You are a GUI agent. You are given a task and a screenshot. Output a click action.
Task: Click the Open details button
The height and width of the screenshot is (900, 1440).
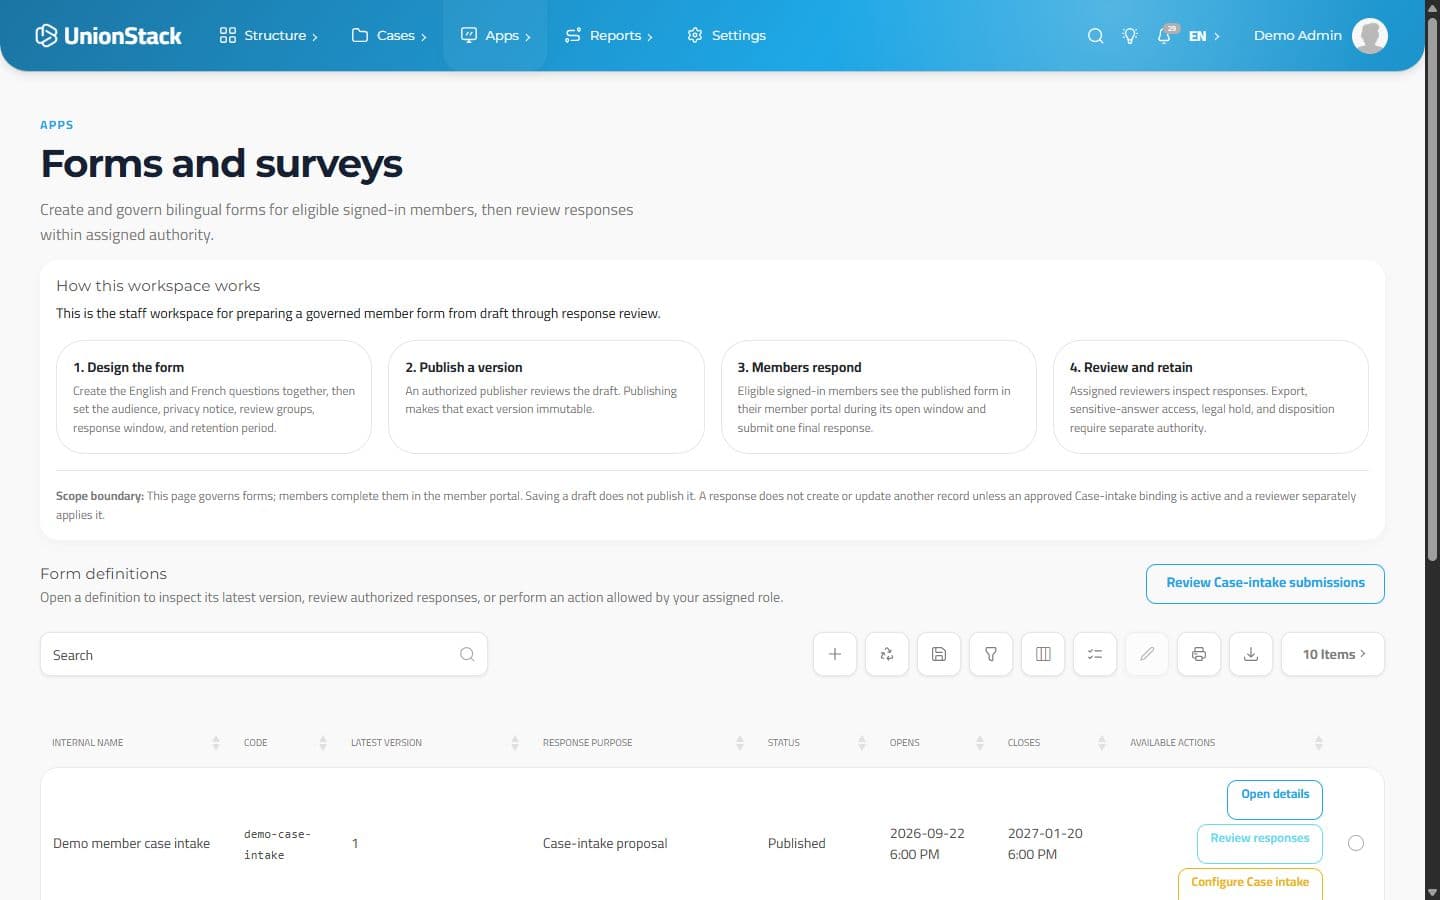click(1275, 798)
